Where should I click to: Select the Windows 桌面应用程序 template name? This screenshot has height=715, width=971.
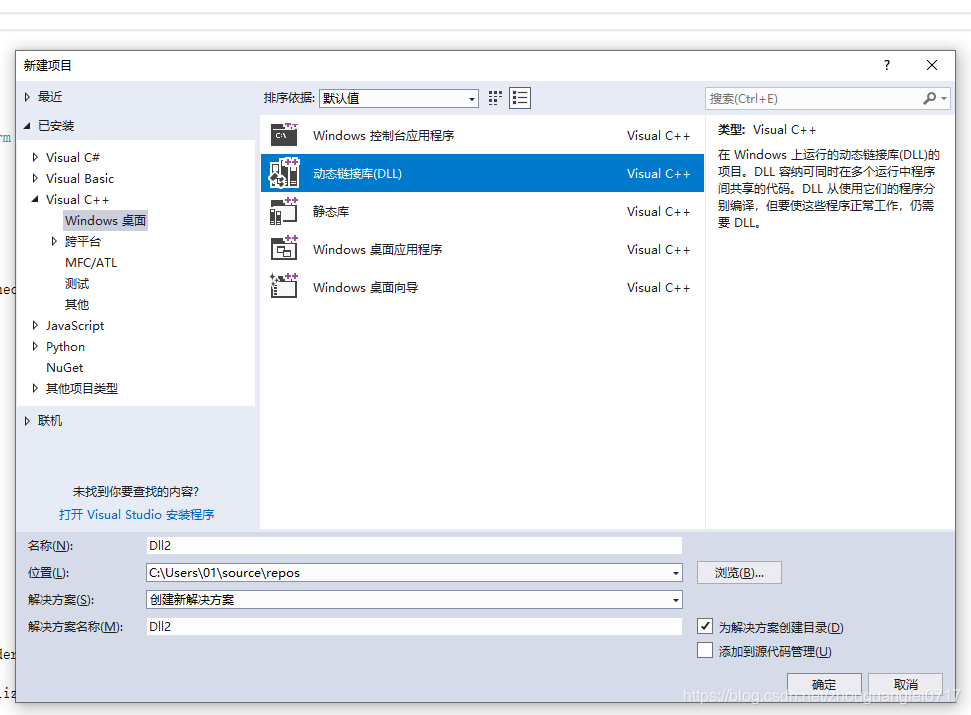pos(377,249)
